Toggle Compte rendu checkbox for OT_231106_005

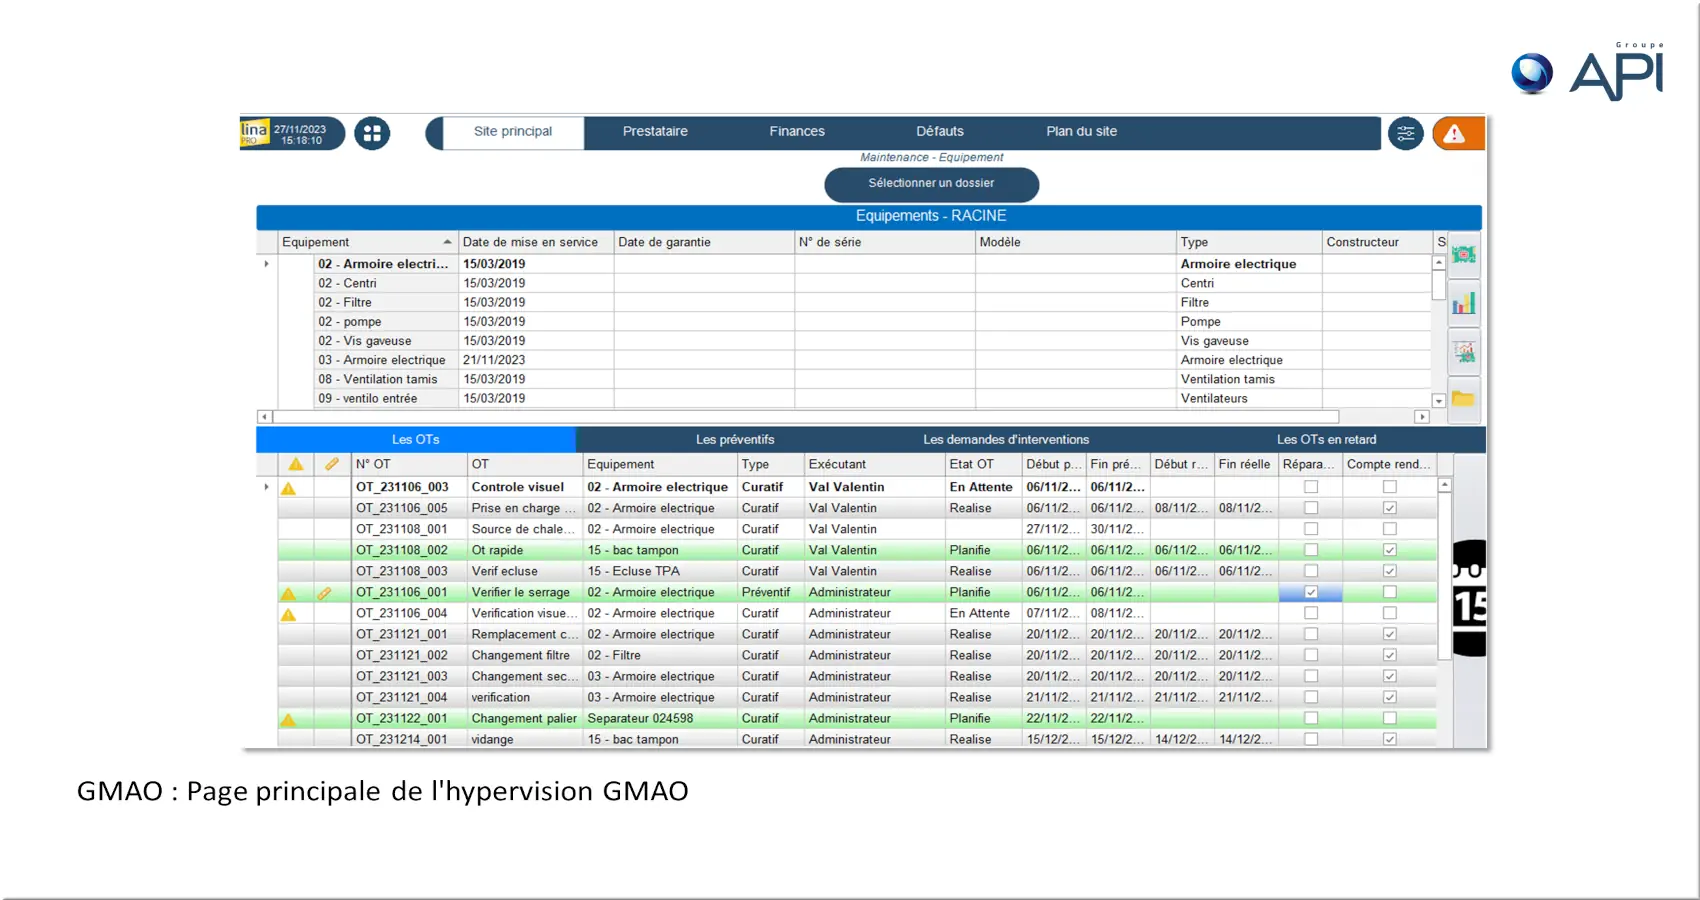tap(1389, 508)
